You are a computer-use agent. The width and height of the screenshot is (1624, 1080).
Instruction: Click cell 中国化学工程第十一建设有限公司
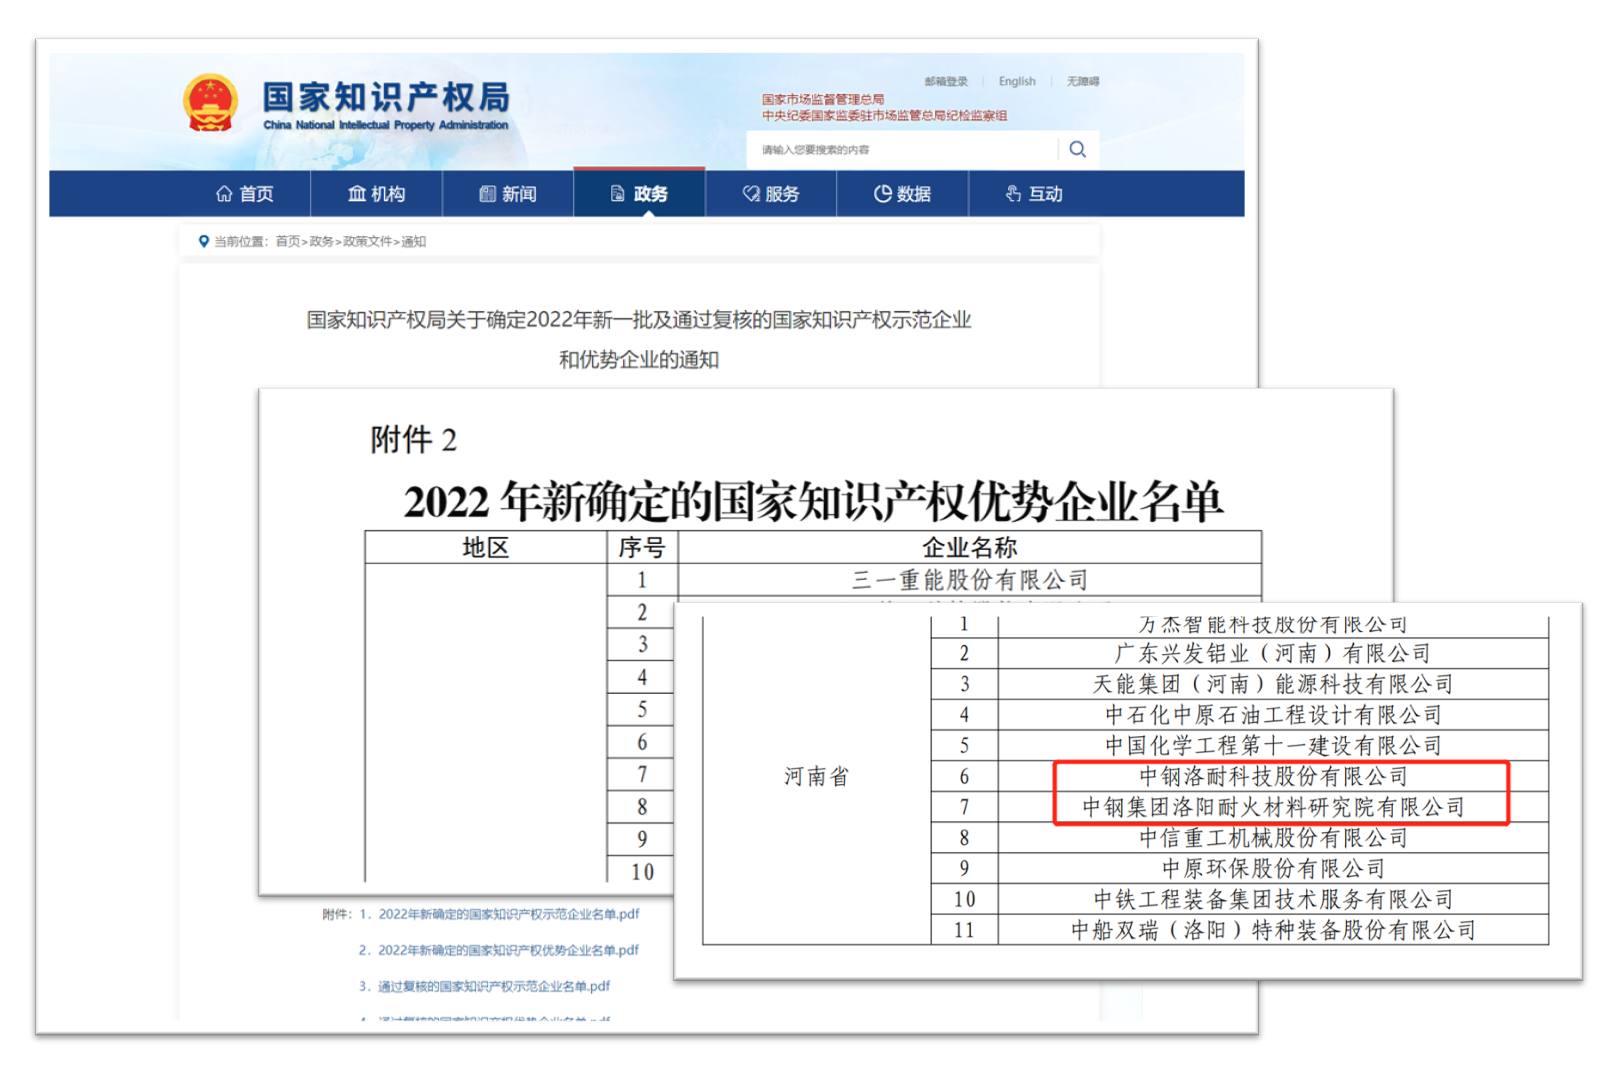1273,746
